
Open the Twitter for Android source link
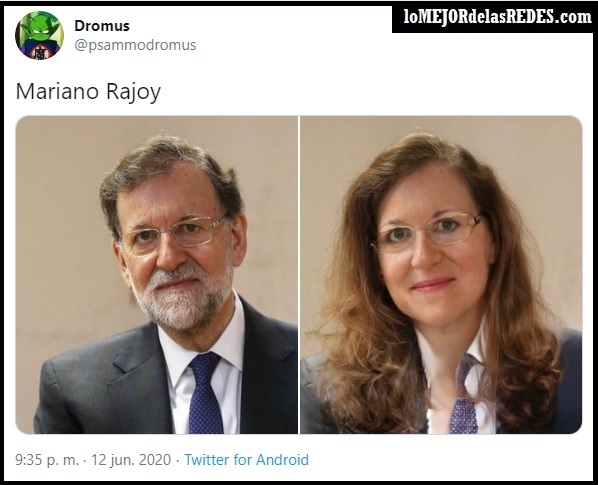[246, 460]
